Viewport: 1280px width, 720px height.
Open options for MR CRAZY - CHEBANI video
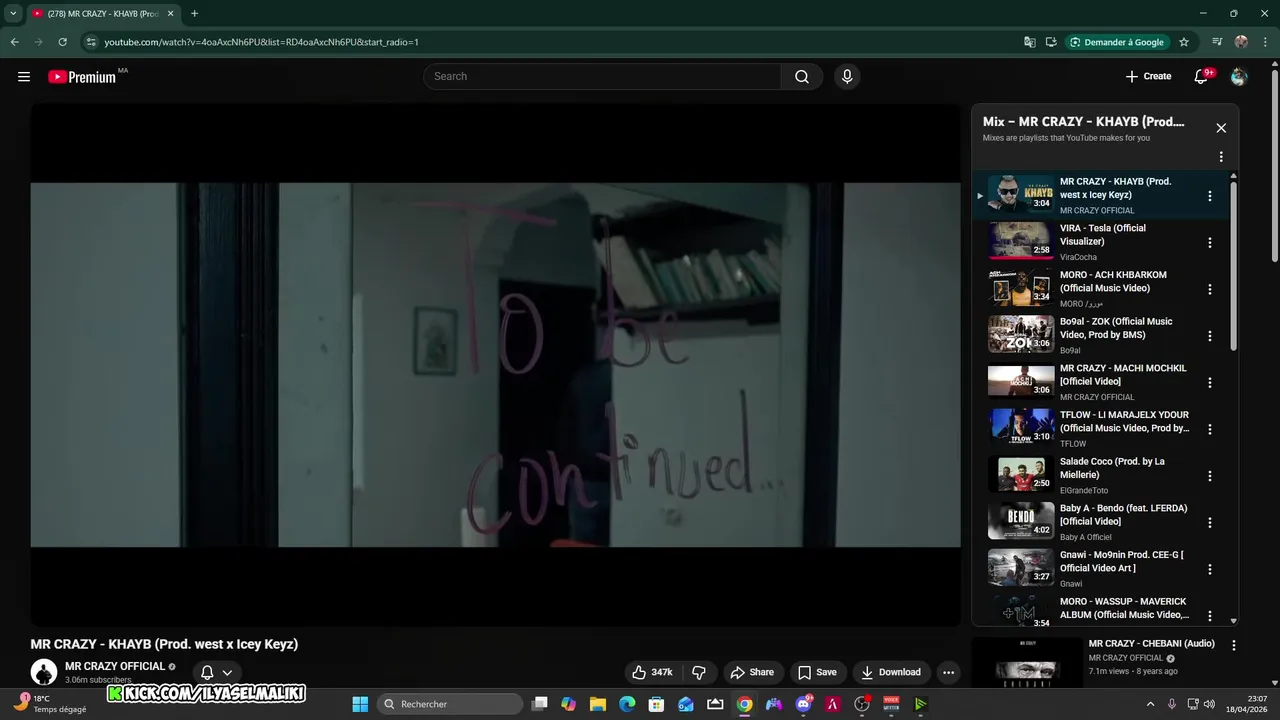tap(1234, 646)
